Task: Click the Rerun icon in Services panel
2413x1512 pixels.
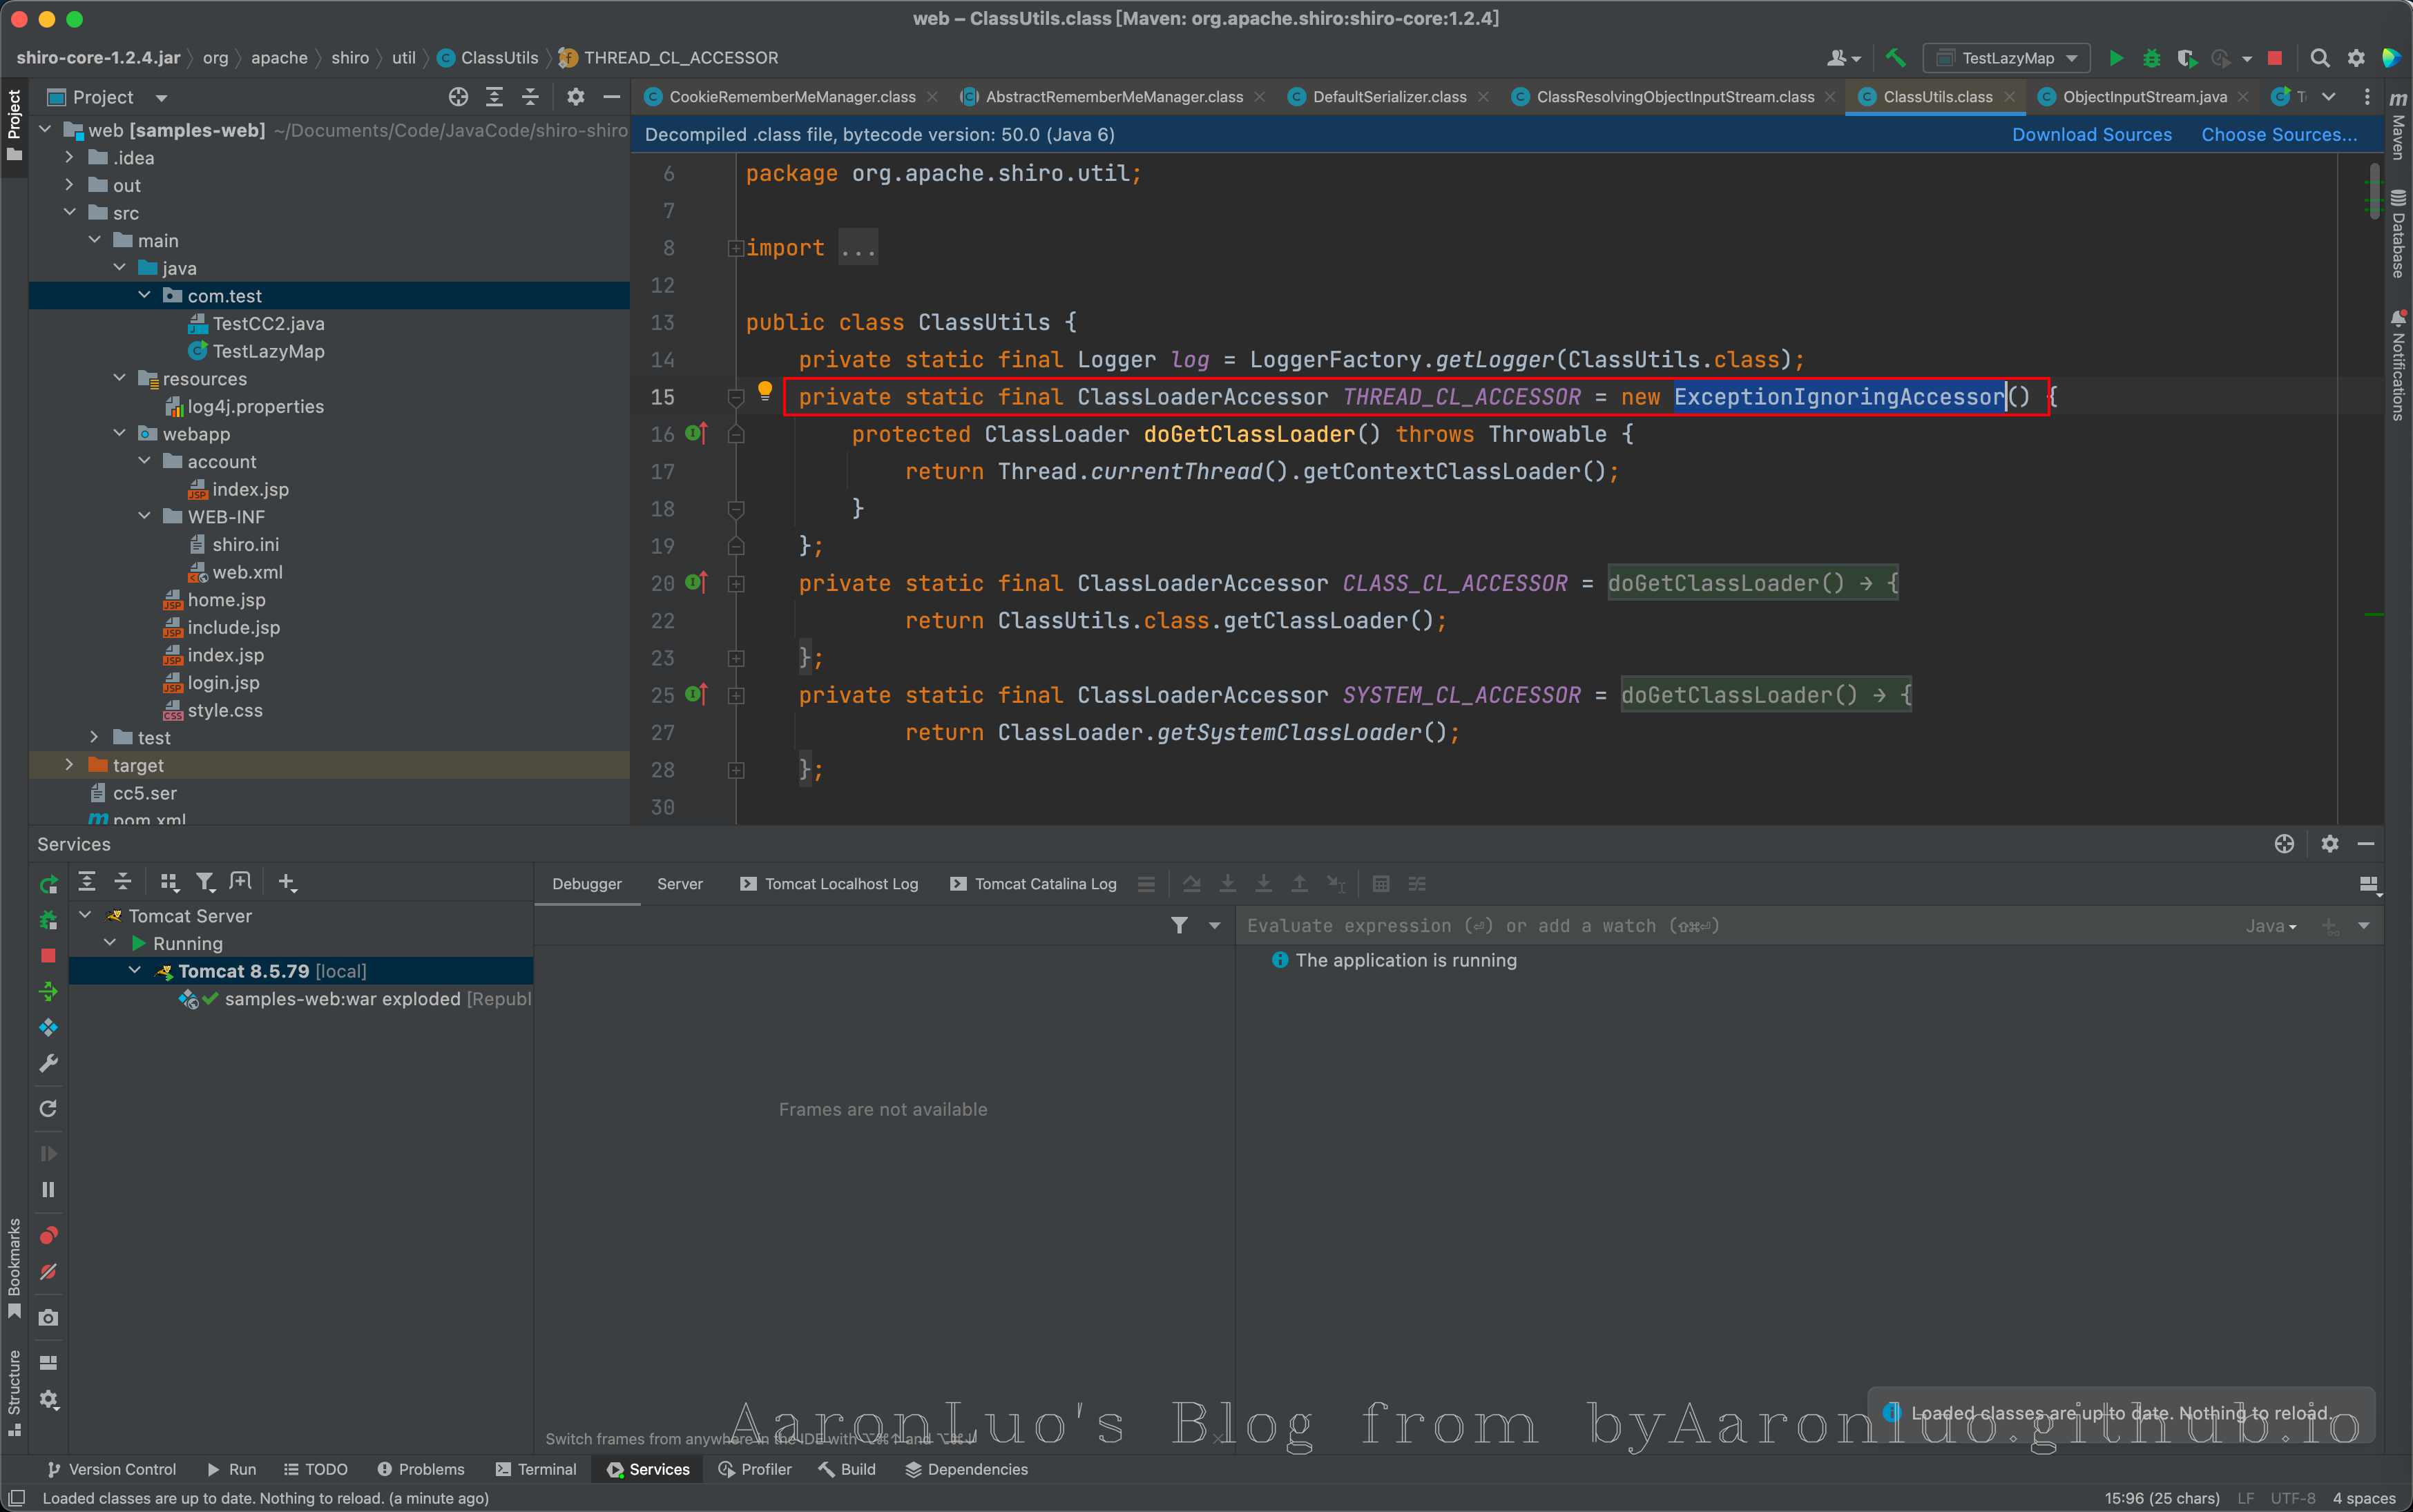Action: click(x=48, y=884)
